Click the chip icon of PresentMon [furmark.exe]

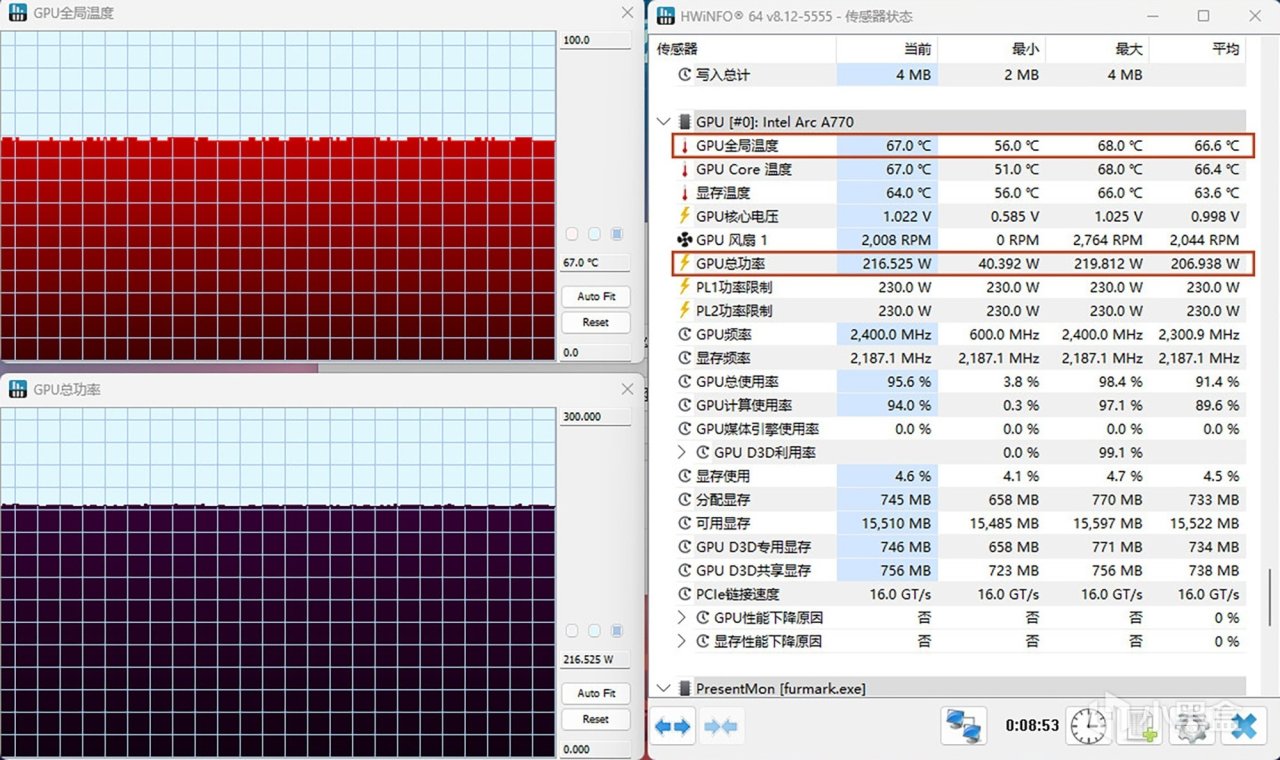coord(685,689)
